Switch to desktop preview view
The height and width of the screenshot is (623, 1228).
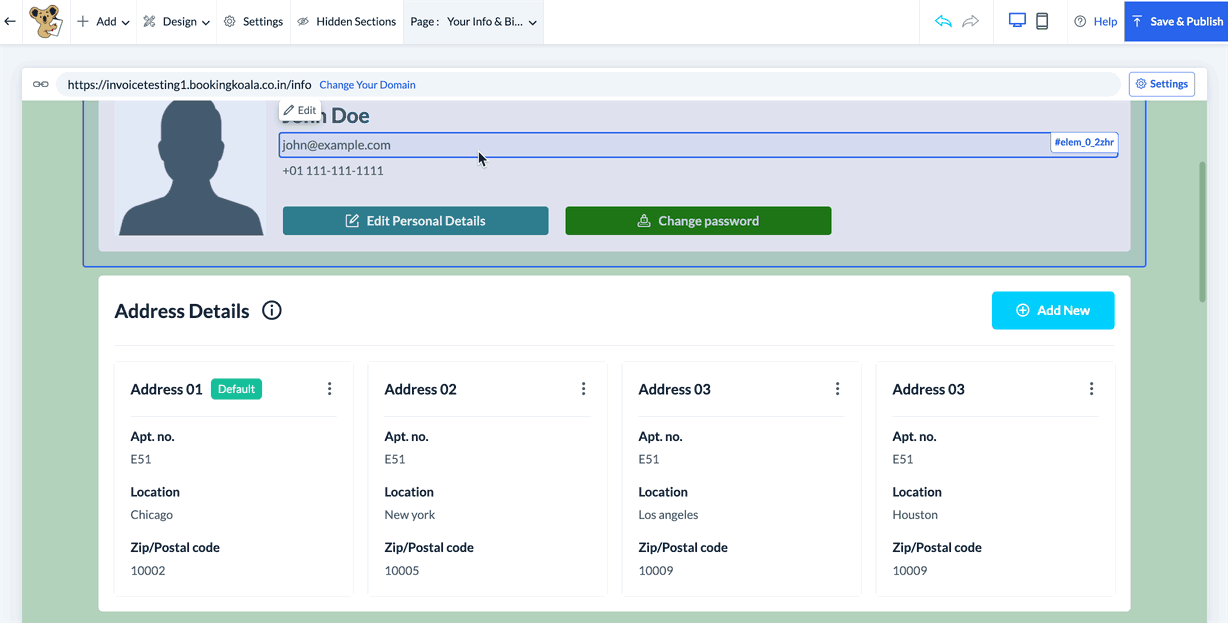(x=1017, y=21)
